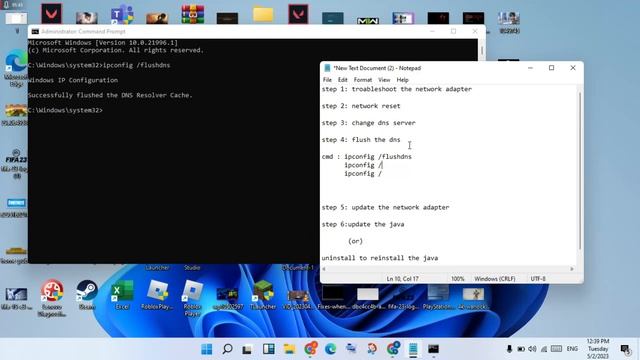Launch Microsoft Edge from the desktop shortcut

click(x=16, y=67)
